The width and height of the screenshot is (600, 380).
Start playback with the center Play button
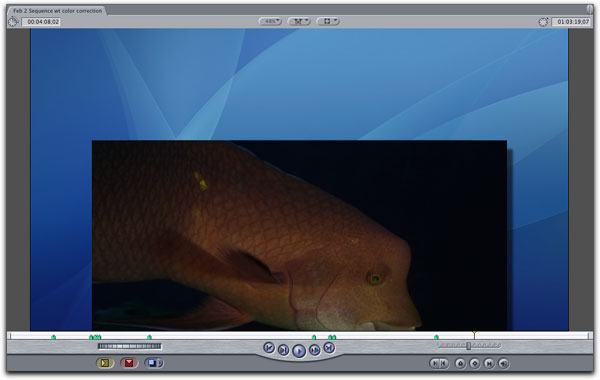coord(299,351)
